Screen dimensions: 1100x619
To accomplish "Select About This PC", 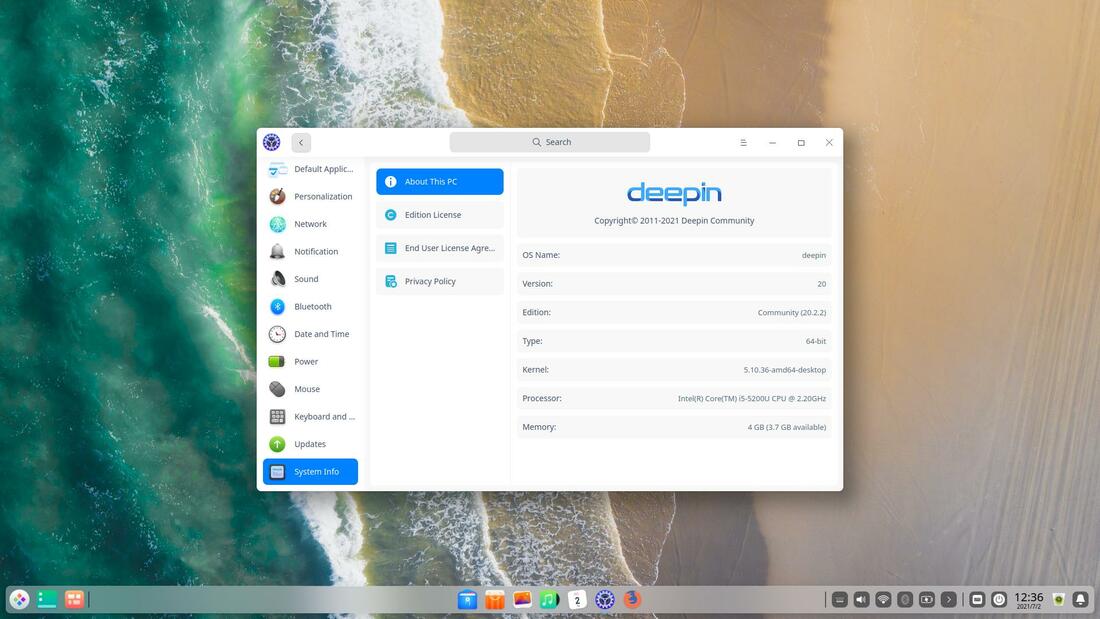I will pyautogui.click(x=440, y=182).
